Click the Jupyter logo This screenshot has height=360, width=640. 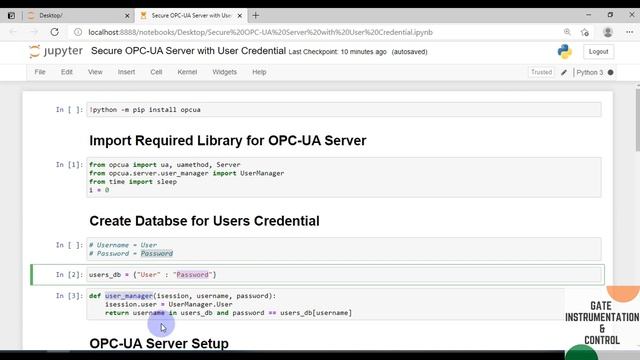point(56,51)
